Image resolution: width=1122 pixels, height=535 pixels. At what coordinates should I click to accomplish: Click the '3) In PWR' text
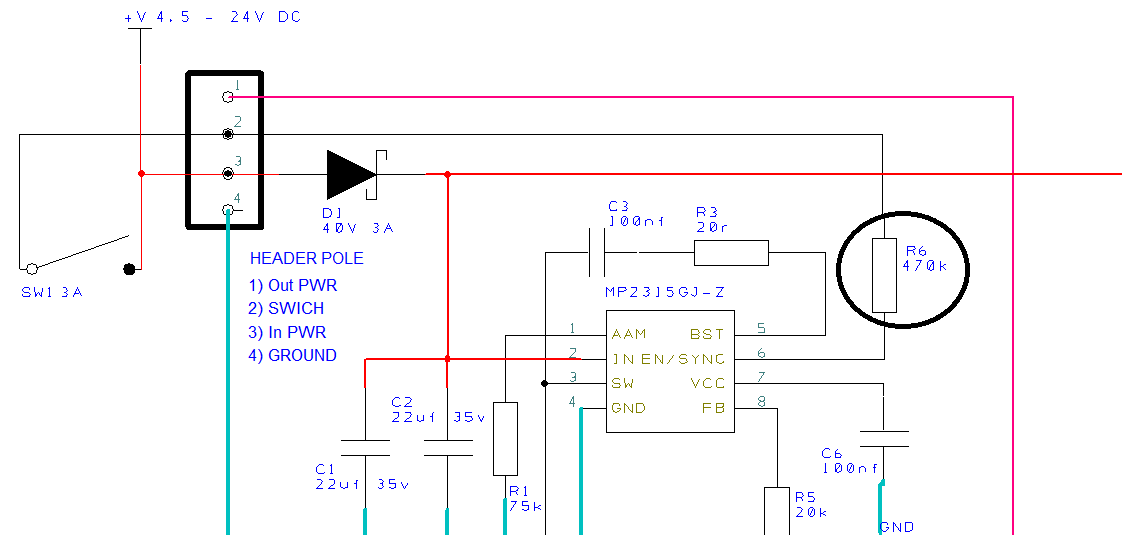point(287,332)
